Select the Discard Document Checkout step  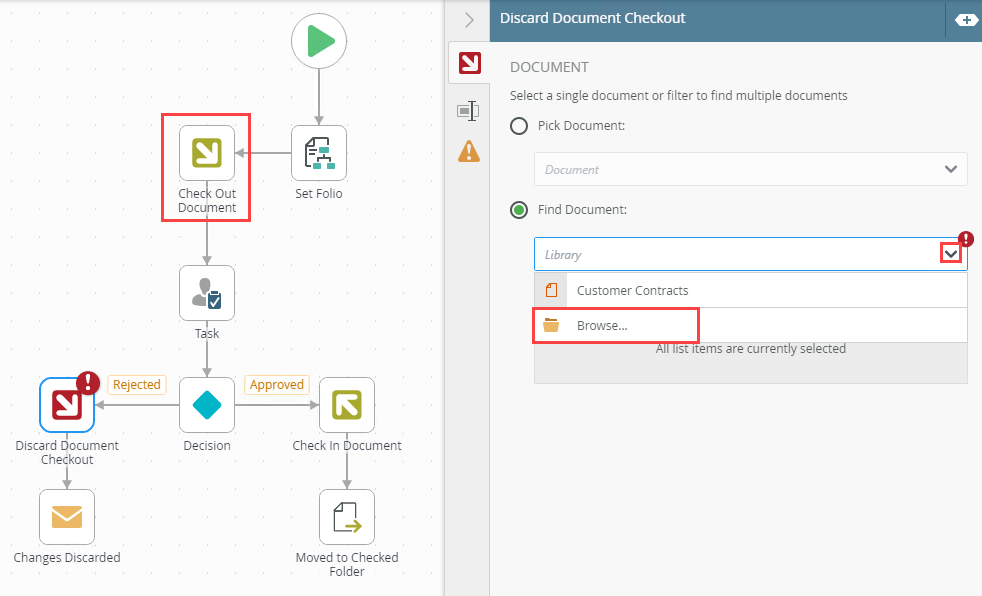coord(67,405)
